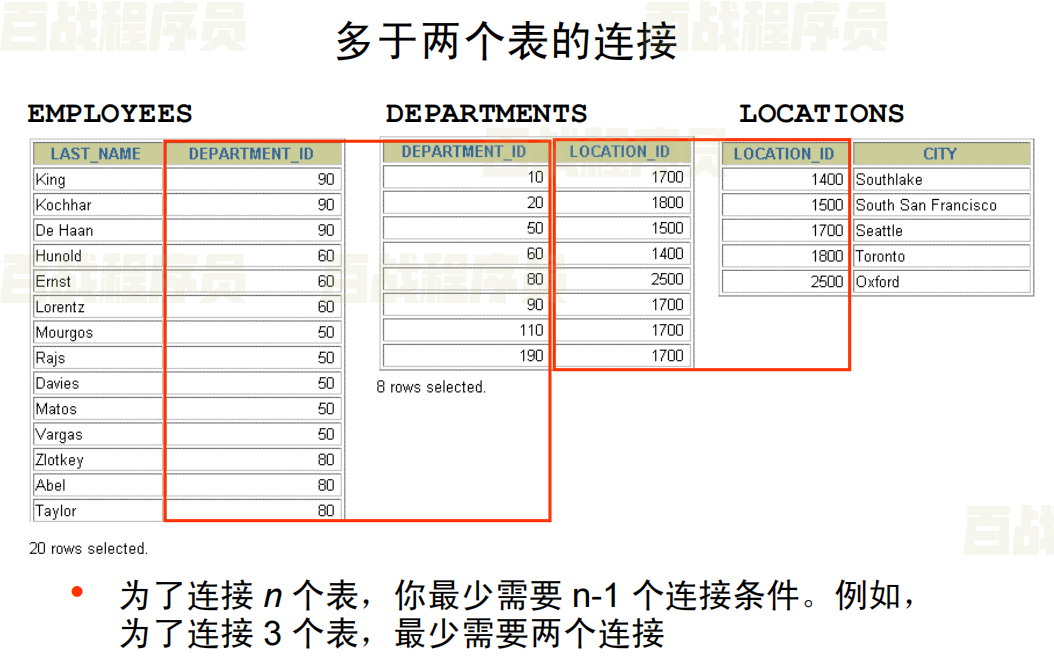This screenshot has width=1054, height=670.
Task: Click the EMPLOYEES table title
Action: (110, 114)
